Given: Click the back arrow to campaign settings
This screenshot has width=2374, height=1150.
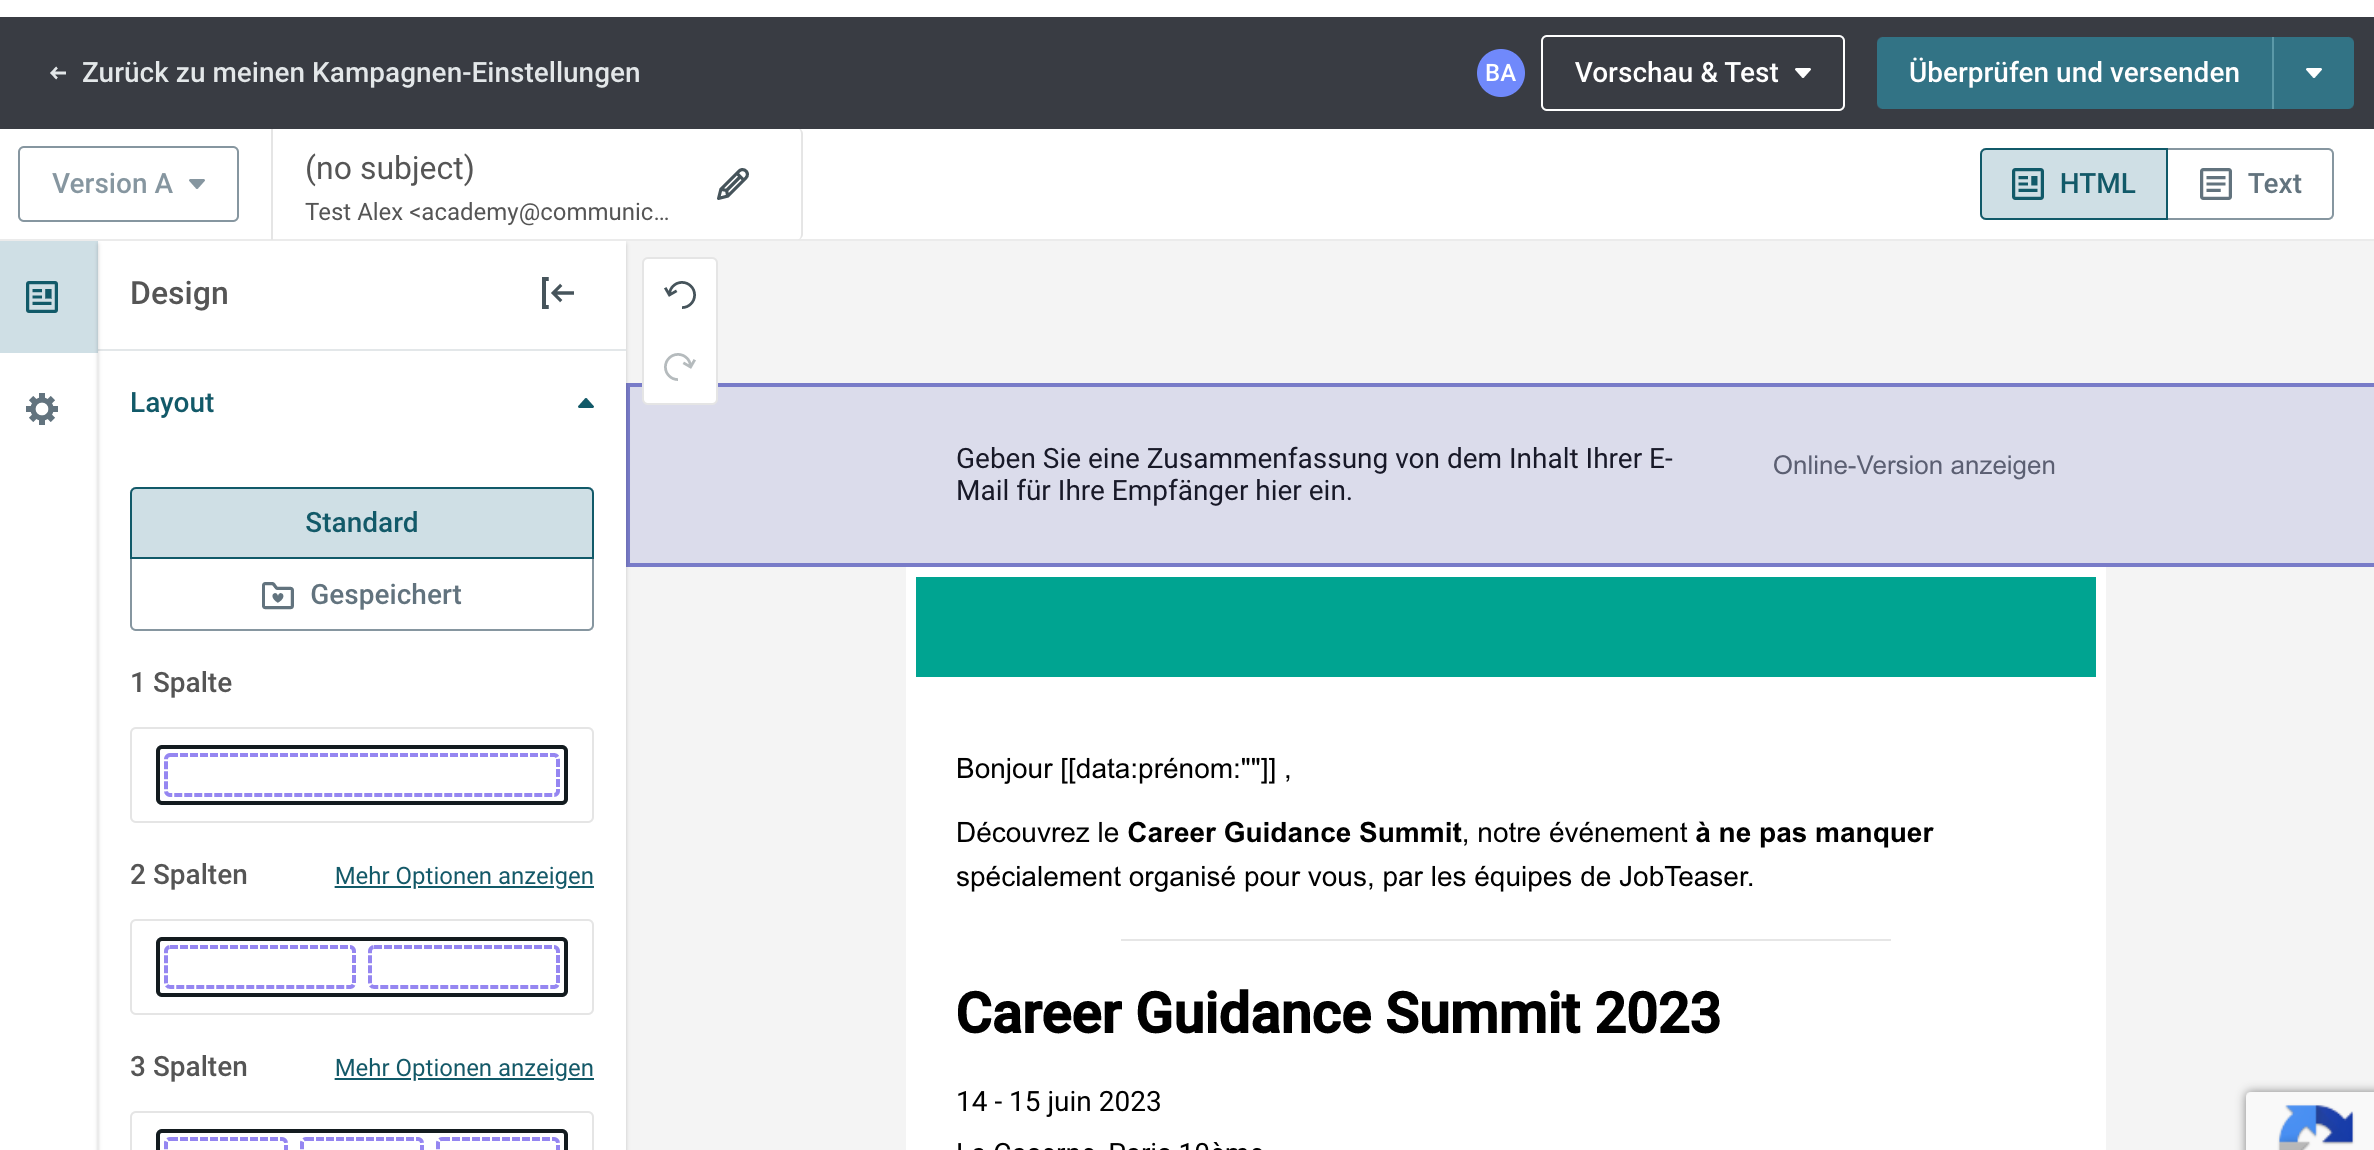Looking at the screenshot, I should 58,73.
